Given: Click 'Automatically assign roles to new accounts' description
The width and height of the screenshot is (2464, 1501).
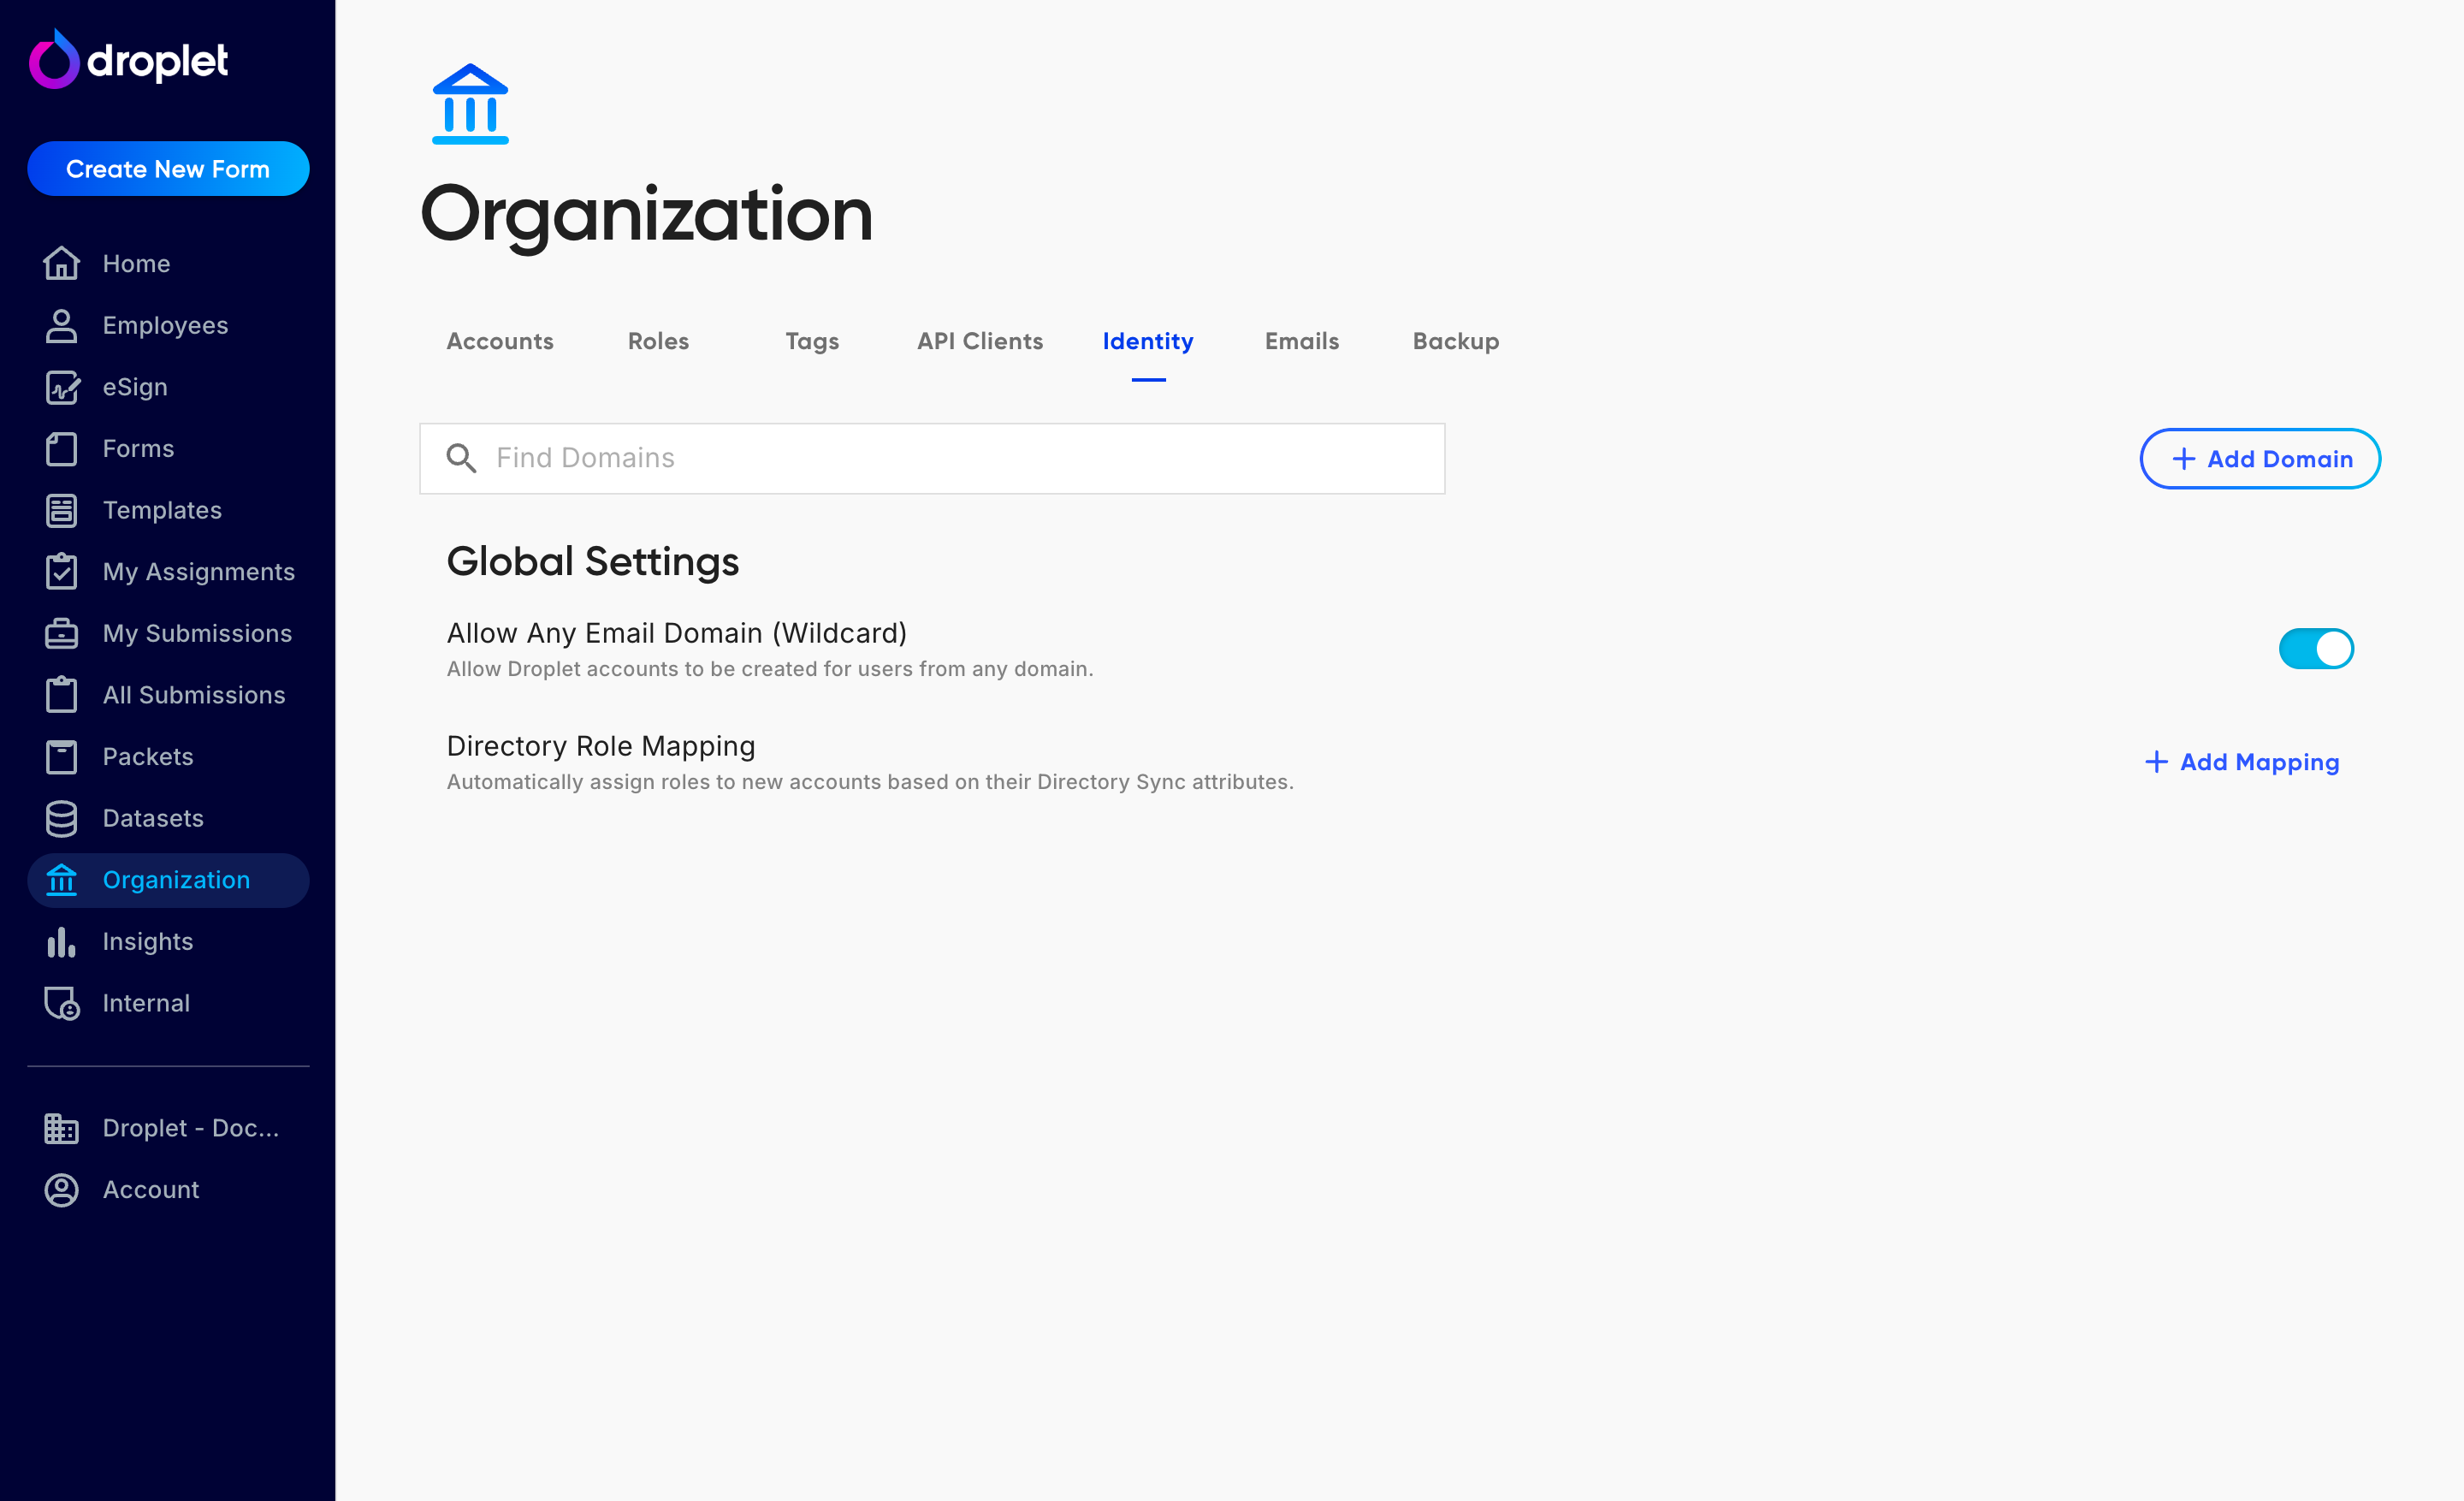Looking at the screenshot, I should click(870, 782).
